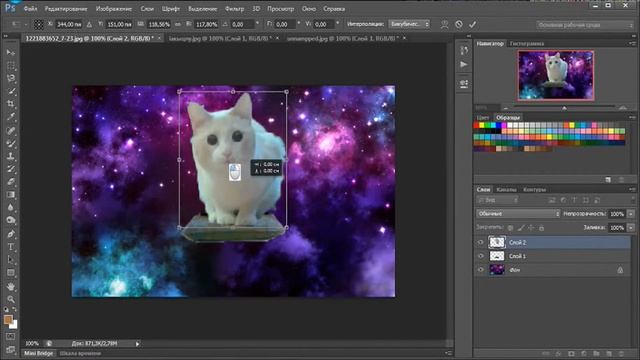
Task: Close the first document tab
Action: coord(159,38)
